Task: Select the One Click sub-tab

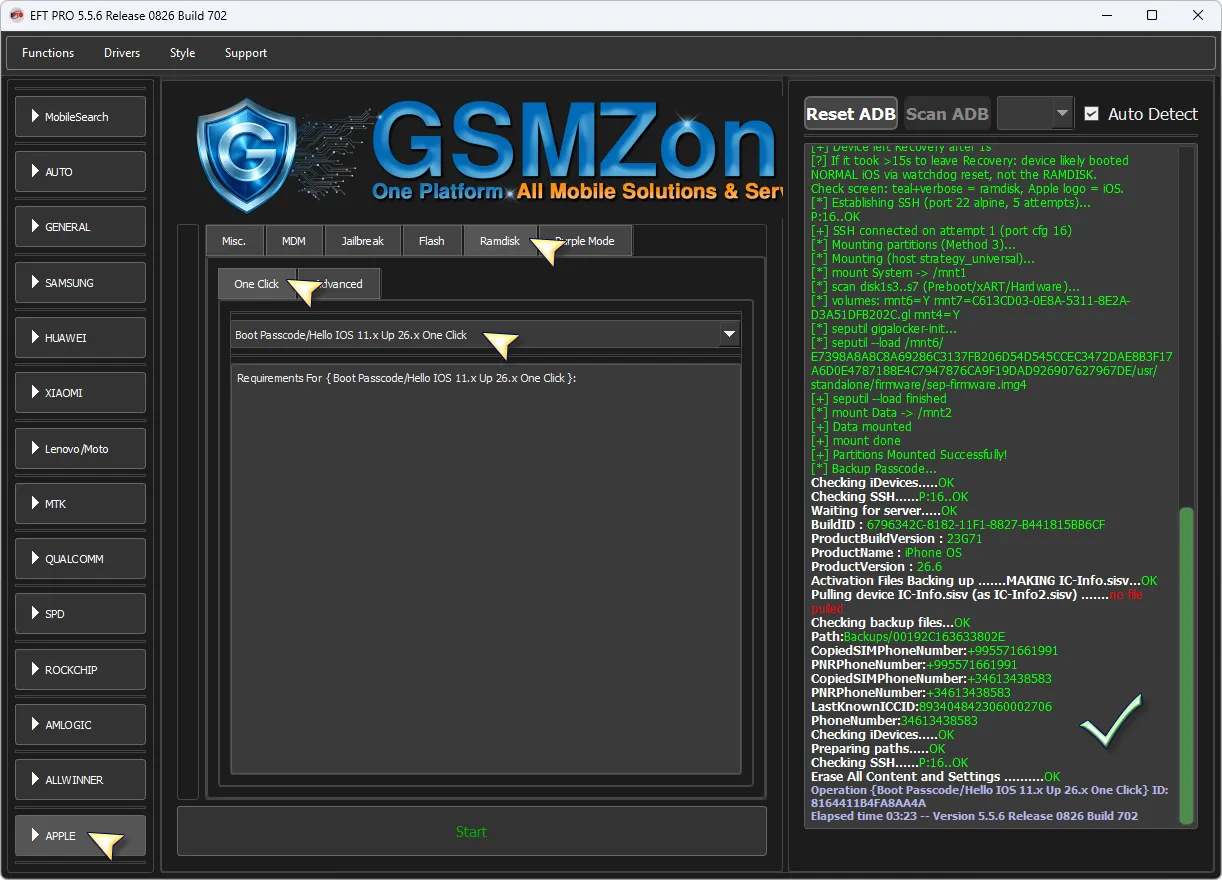Action: 257,284
